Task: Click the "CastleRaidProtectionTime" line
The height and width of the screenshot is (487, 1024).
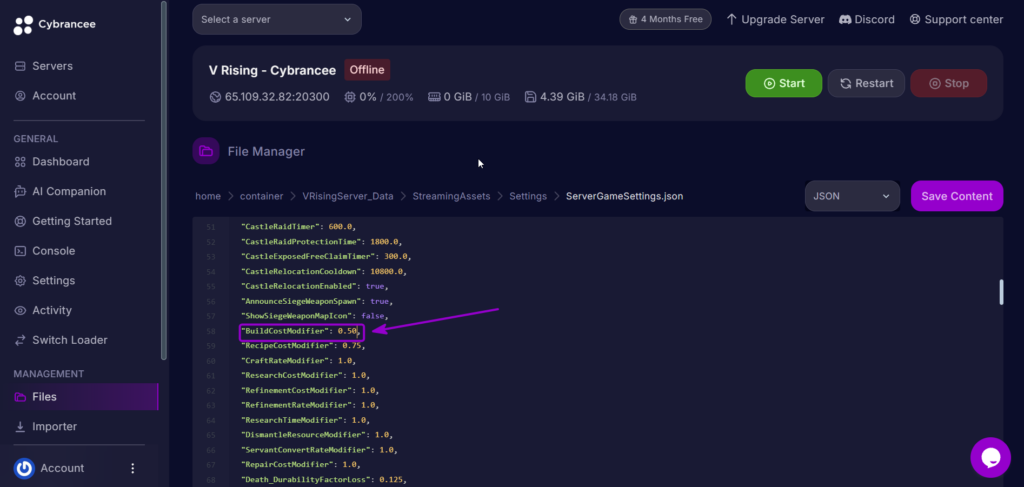Action: [321, 242]
